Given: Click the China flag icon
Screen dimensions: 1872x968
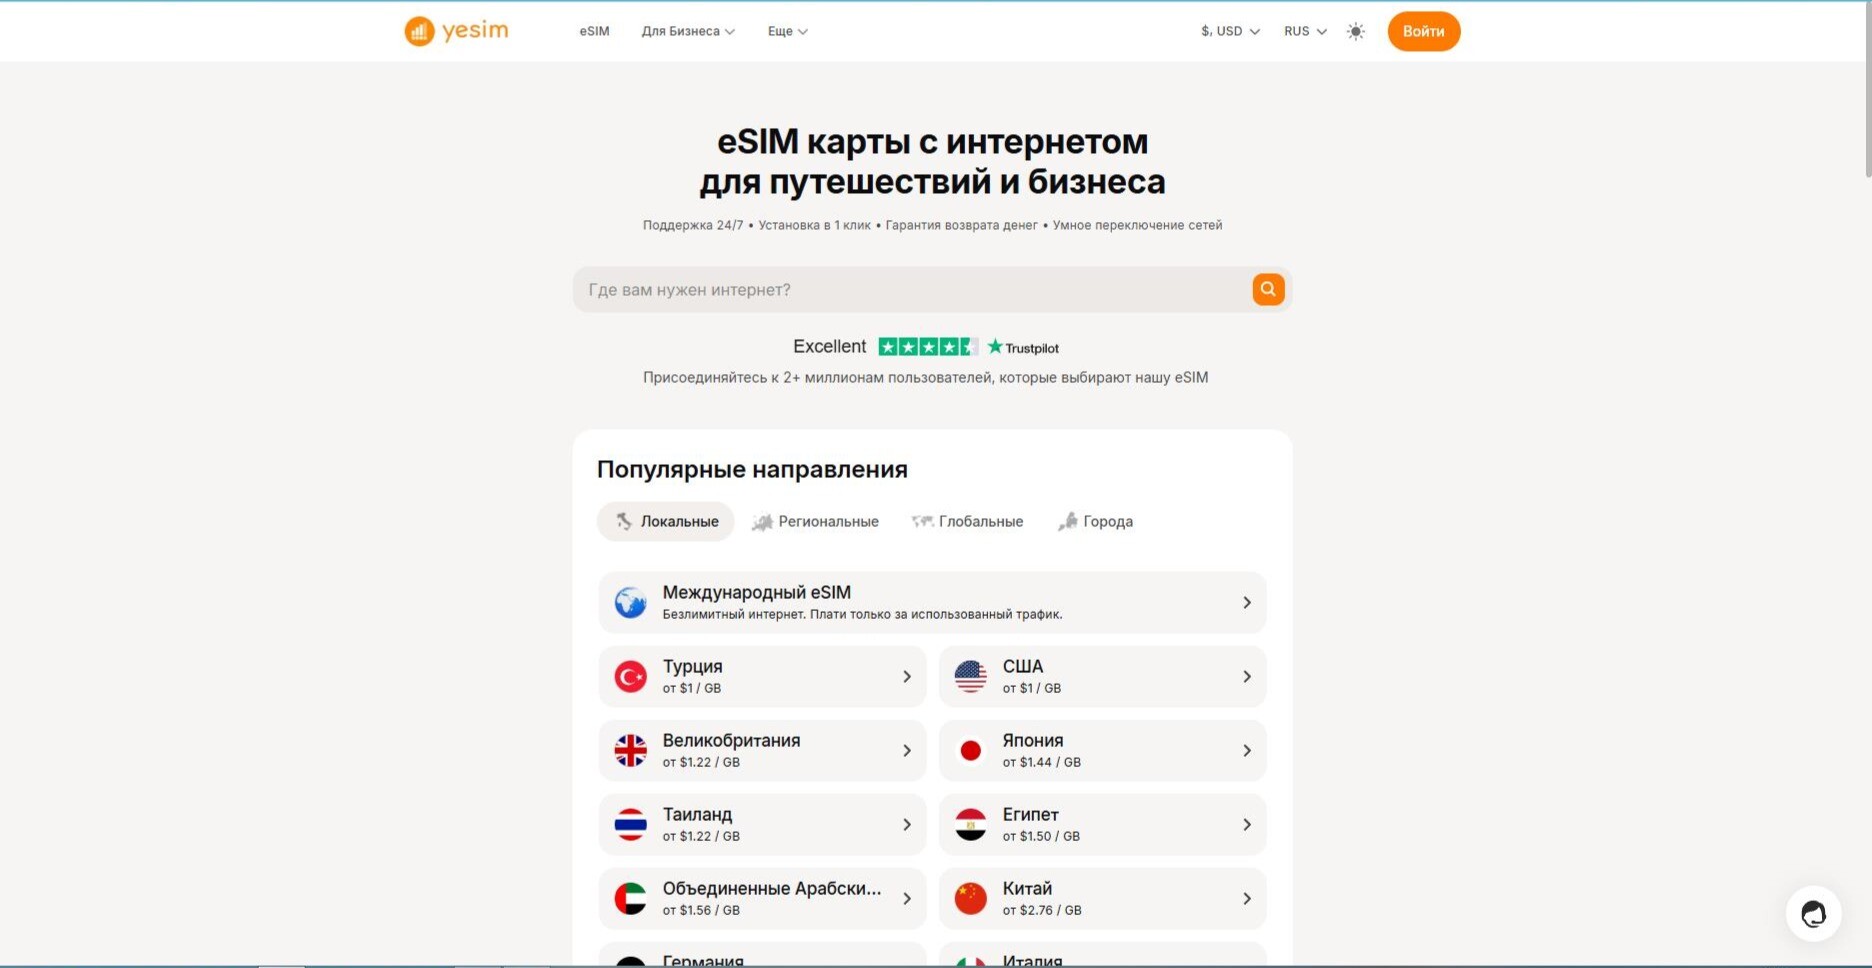Looking at the screenshot, I should pos(970,898).
